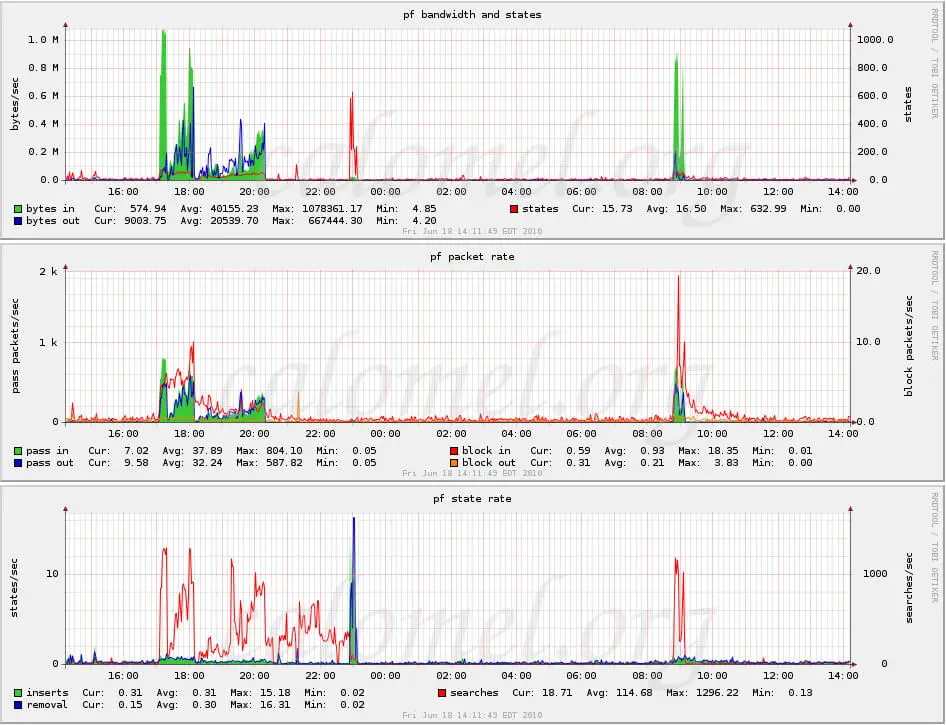Click the orange 'block out' legend swatch
946x725 pixels.
[x=454, y=463]
